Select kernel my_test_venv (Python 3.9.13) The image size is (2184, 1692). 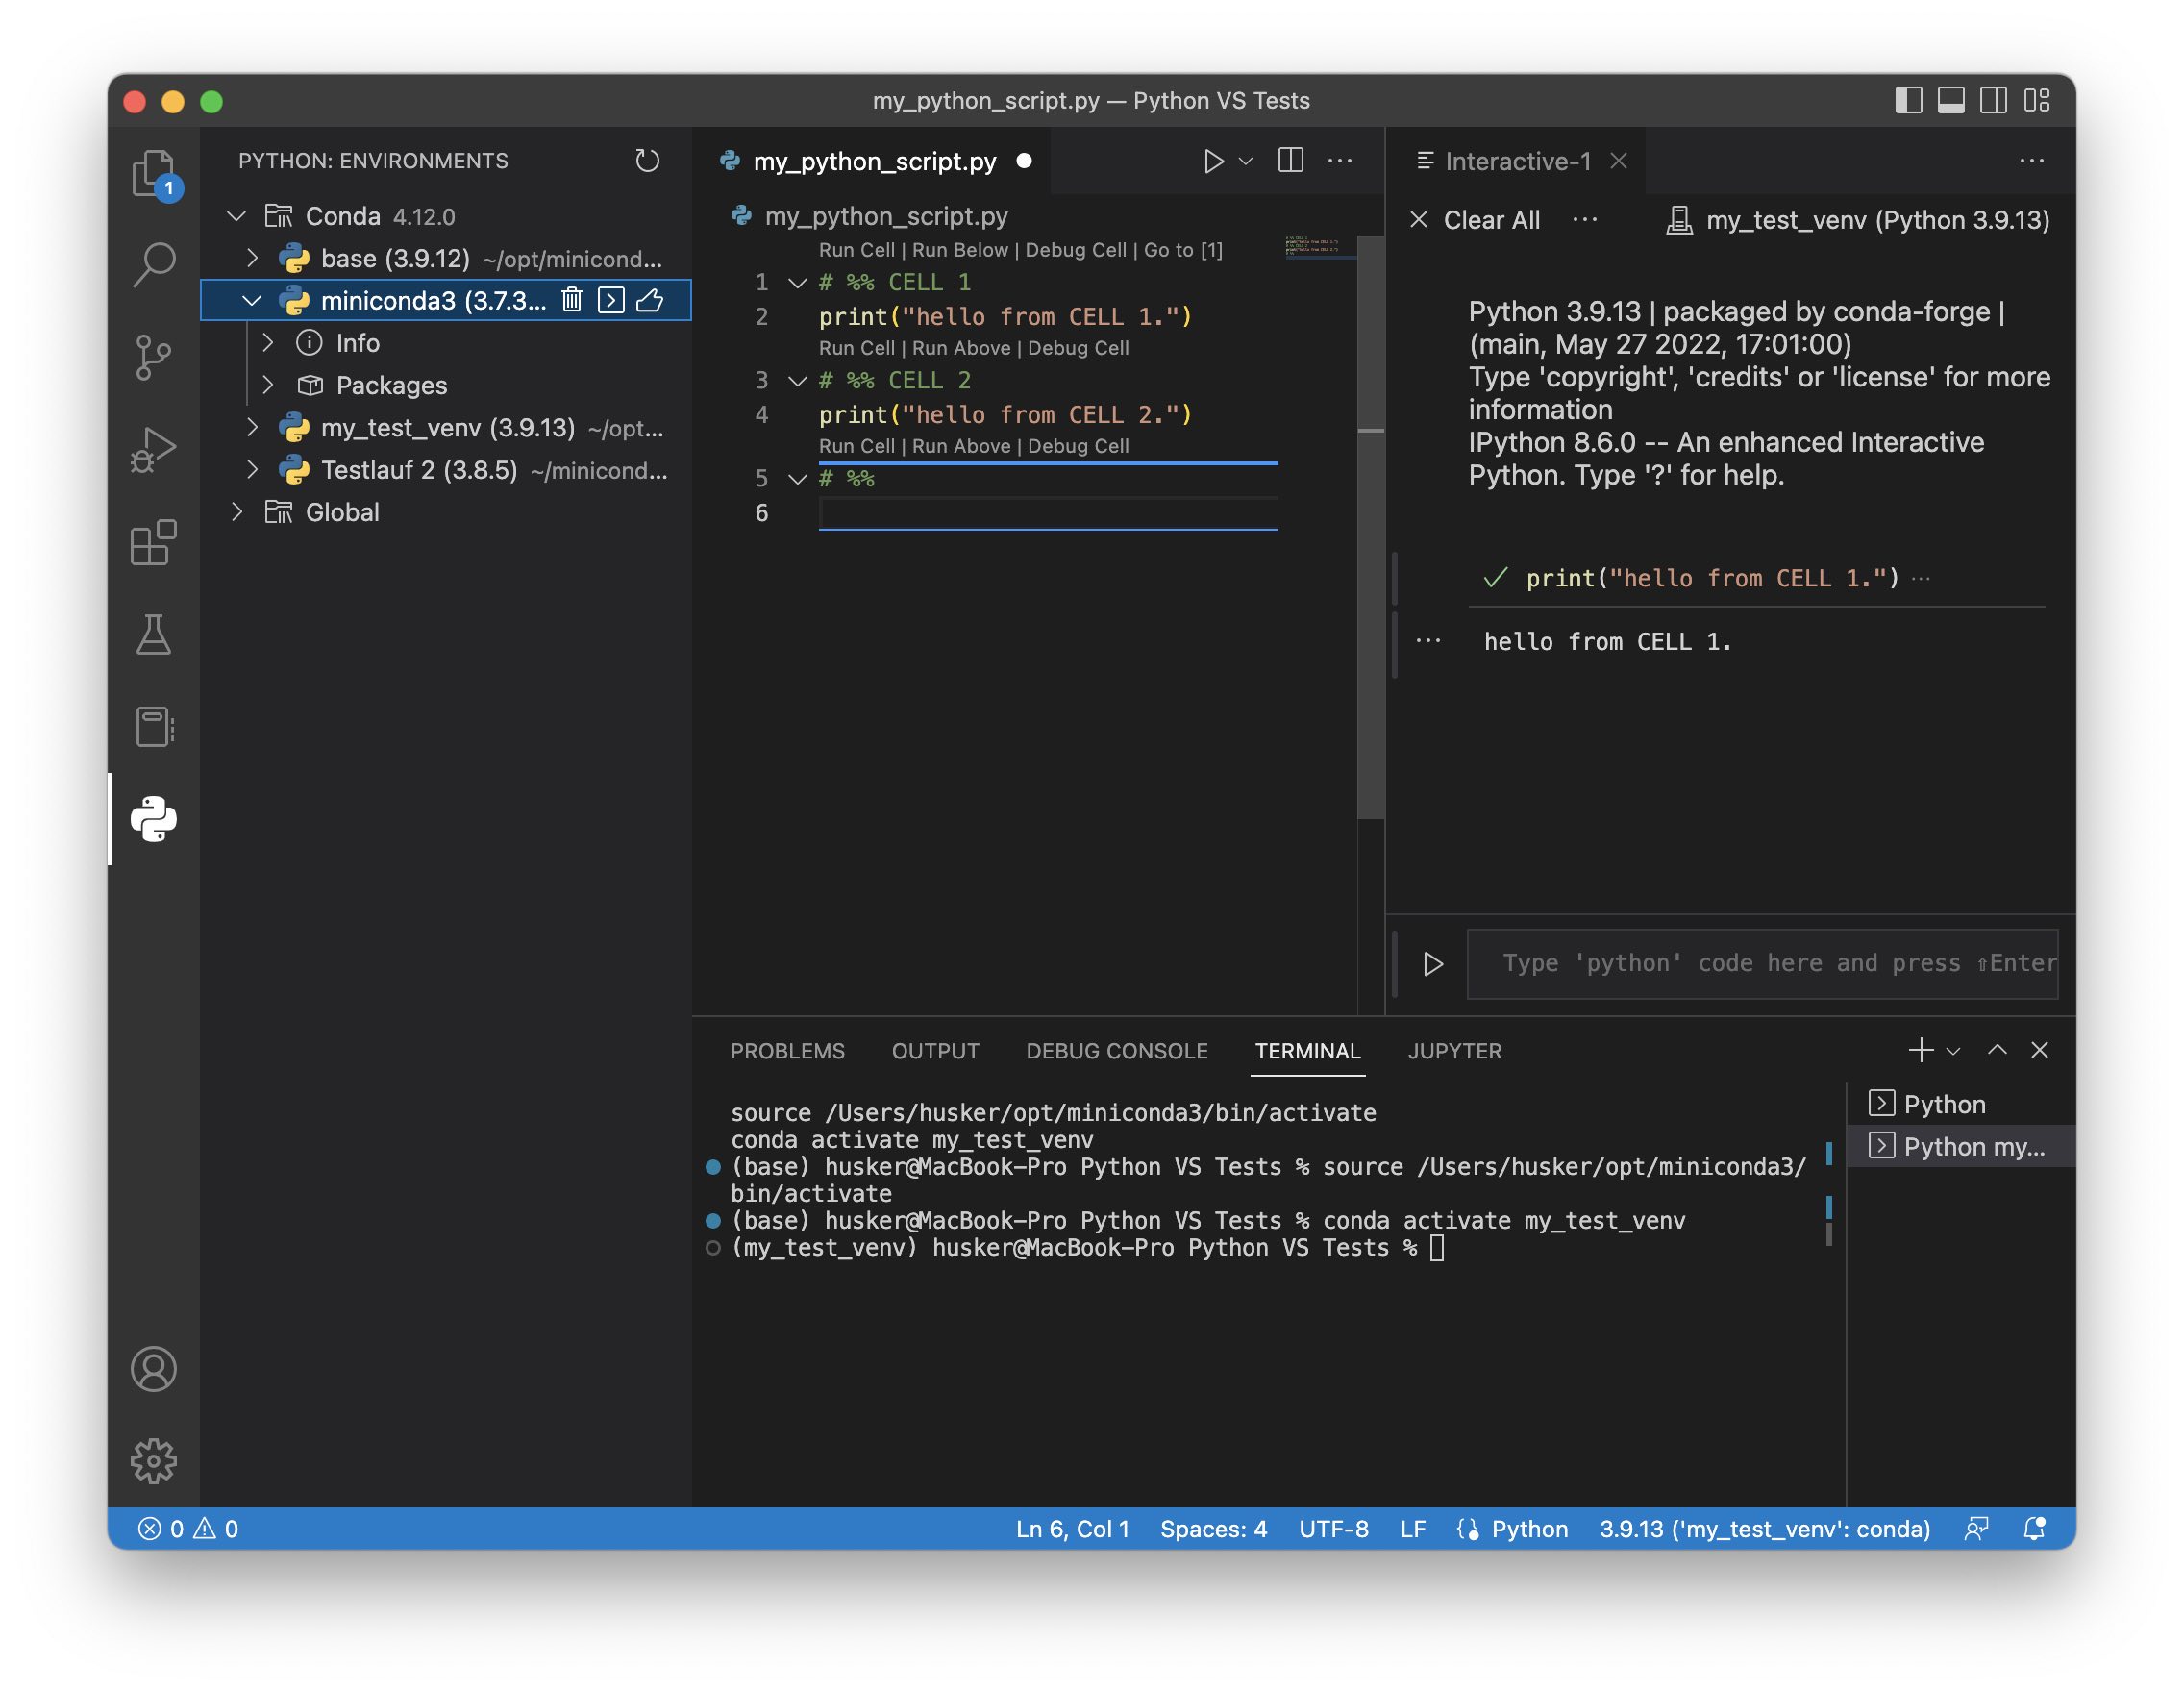tap(1858, 220)
